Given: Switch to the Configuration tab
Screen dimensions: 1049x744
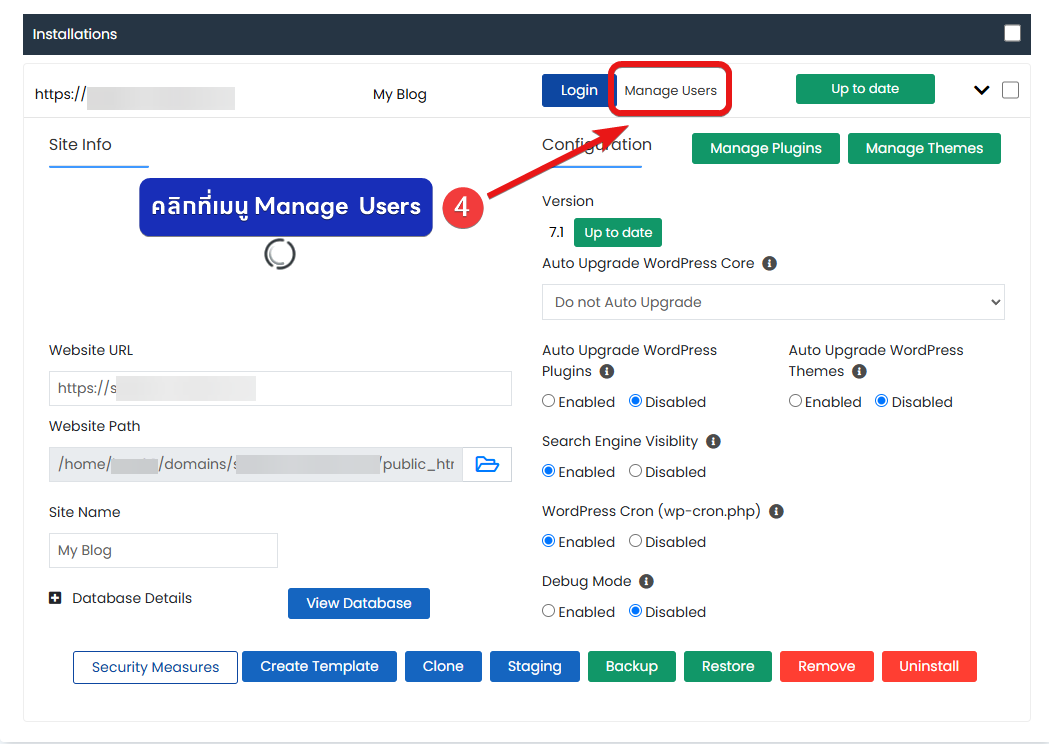Looking at the screenshot, I should point(597,145).
